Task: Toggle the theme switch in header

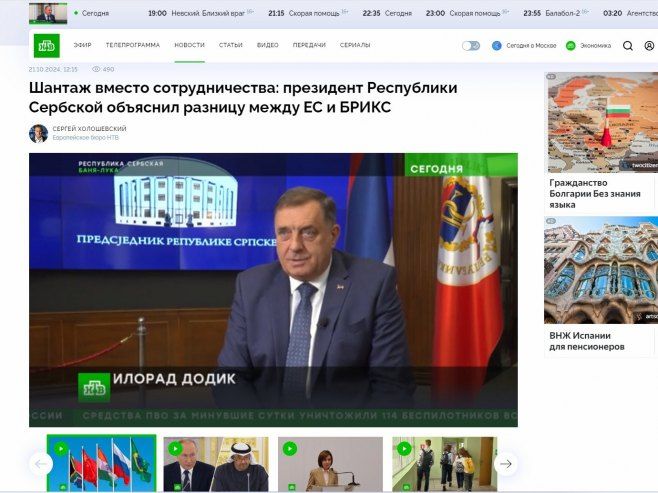Action: pos(470,46)
